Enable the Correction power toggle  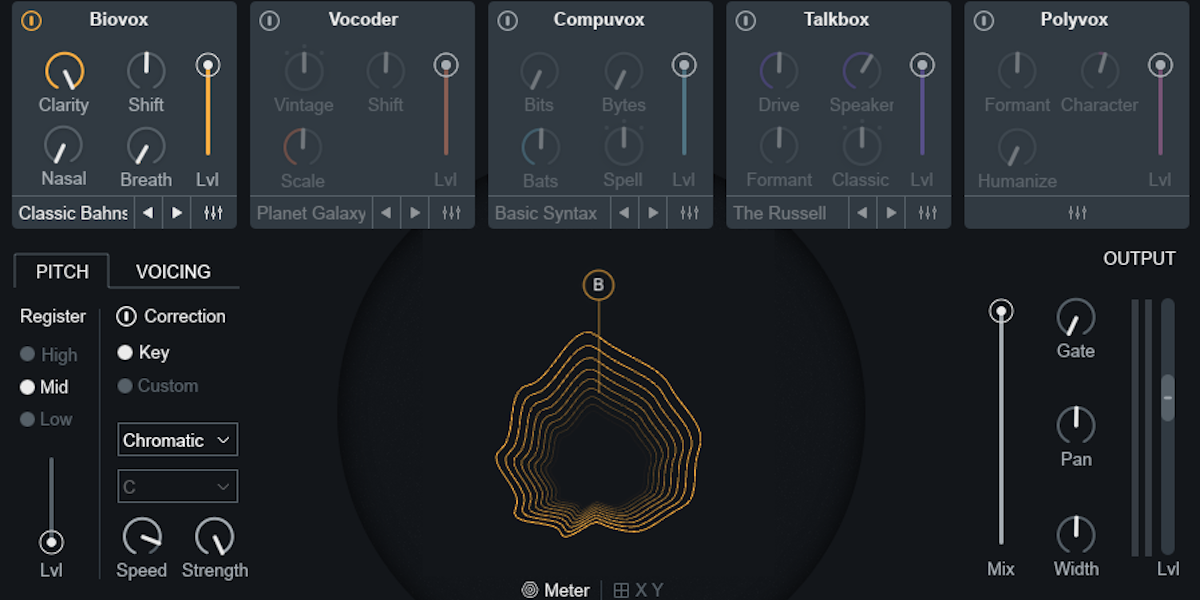127,317
